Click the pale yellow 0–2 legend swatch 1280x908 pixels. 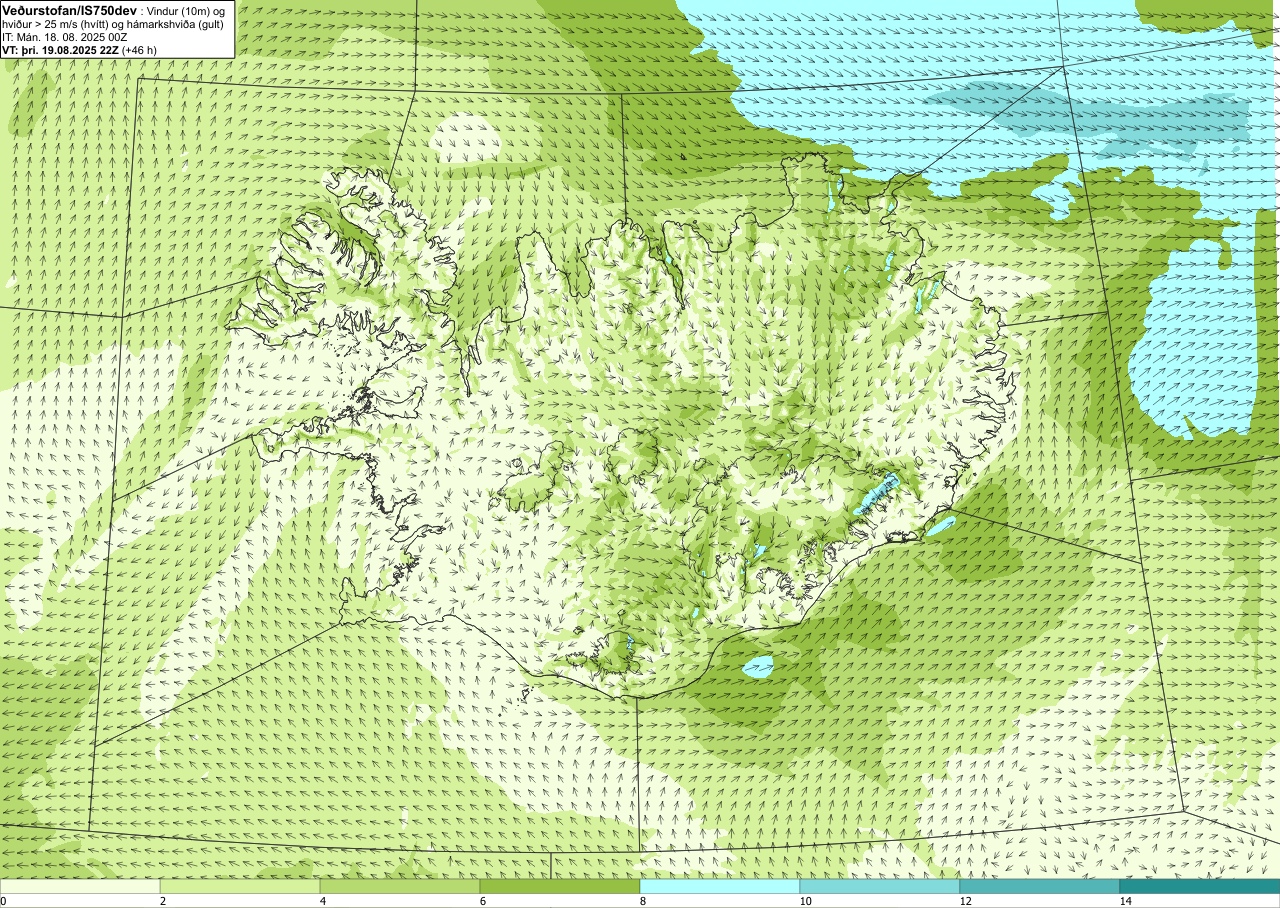(80, 886)
